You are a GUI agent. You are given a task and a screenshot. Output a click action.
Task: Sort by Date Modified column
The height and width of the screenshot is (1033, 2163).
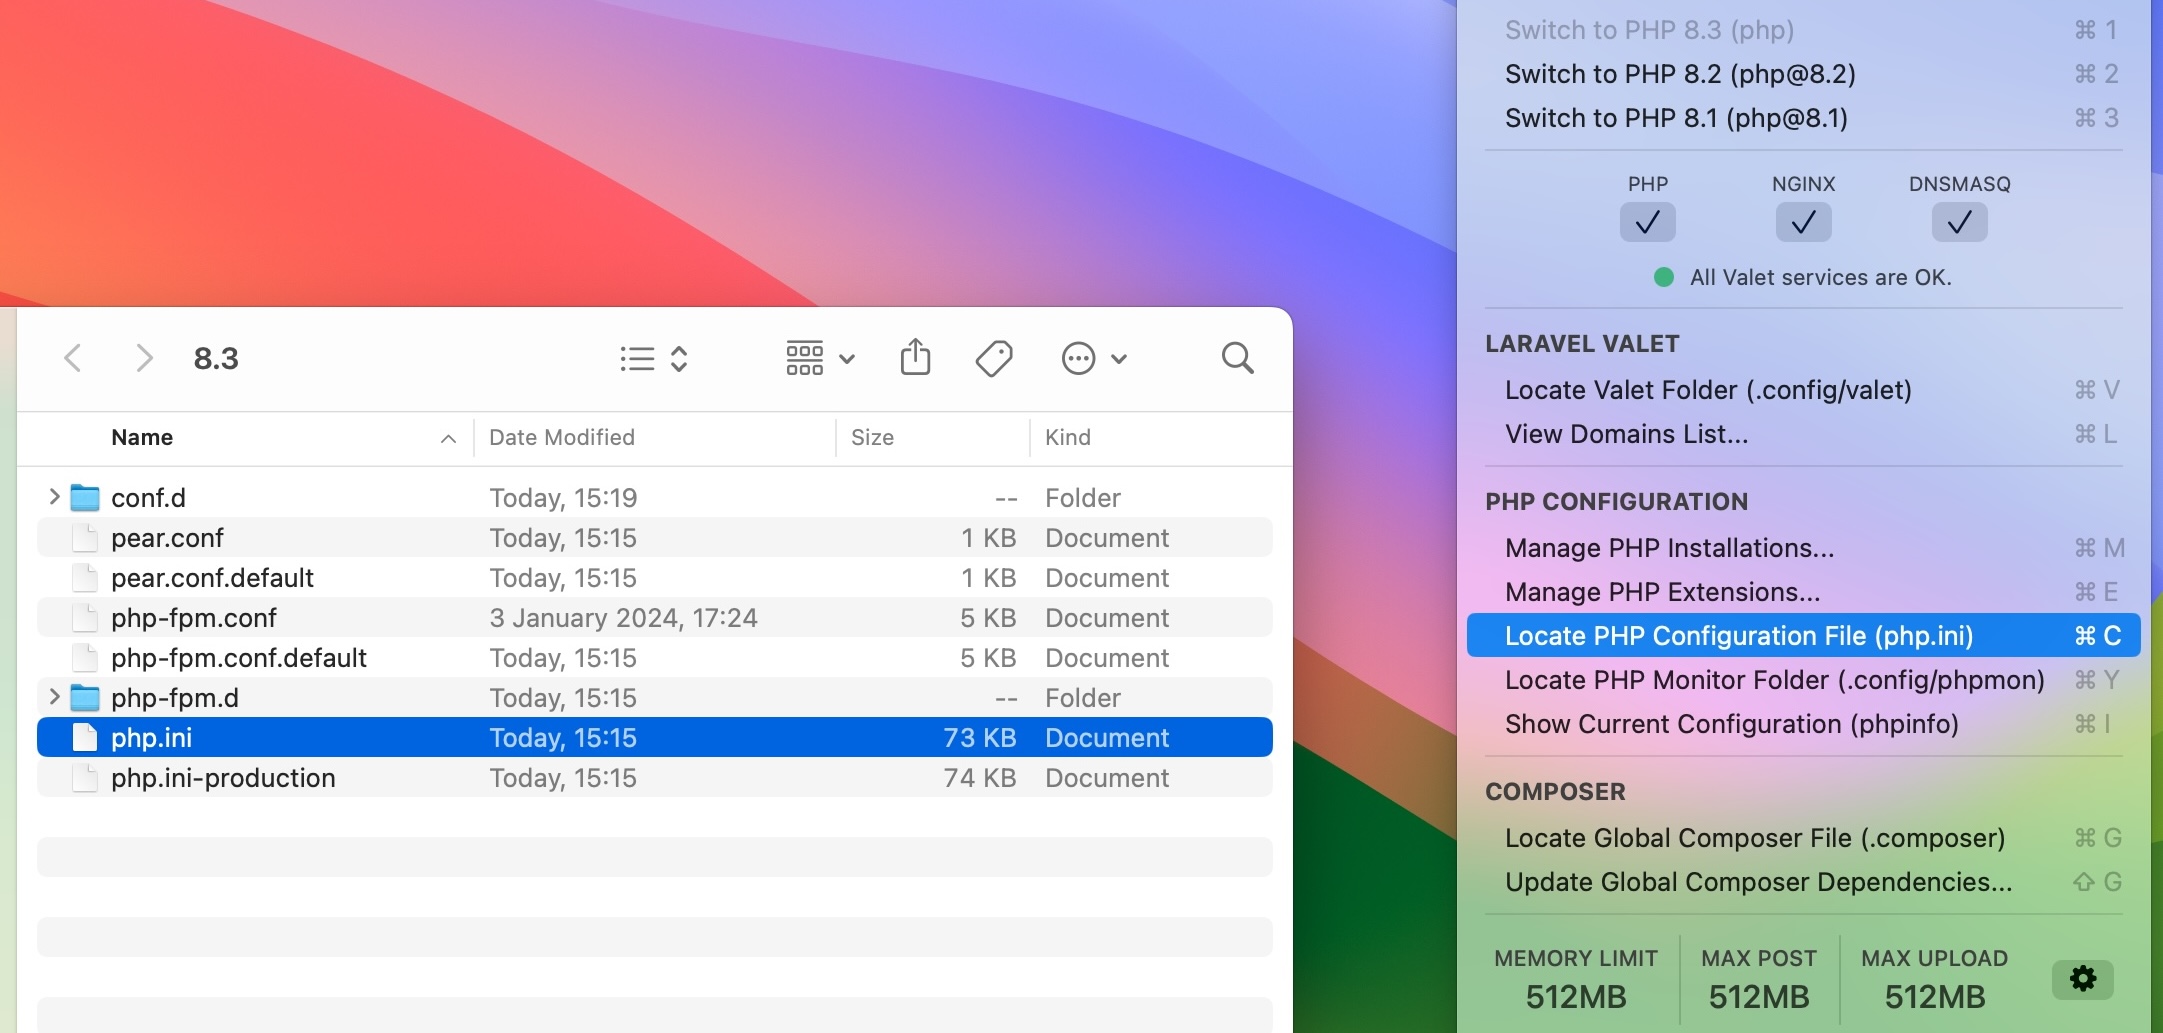point(562,437)
